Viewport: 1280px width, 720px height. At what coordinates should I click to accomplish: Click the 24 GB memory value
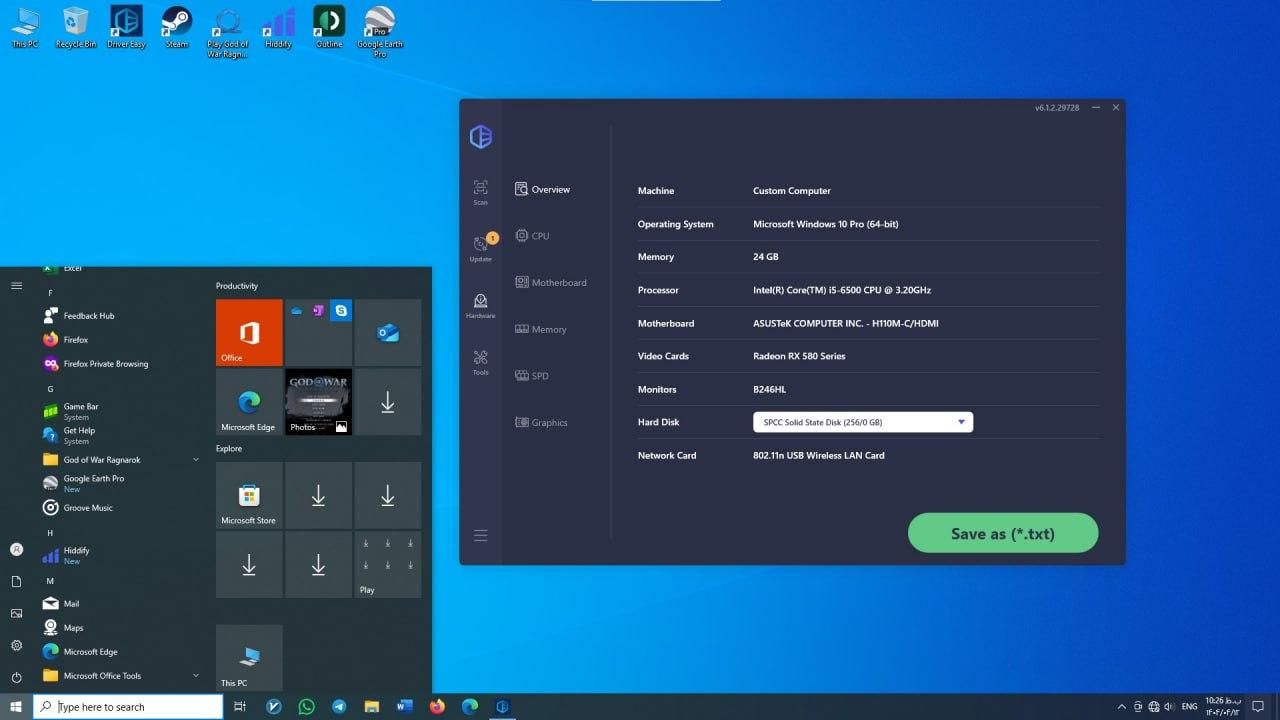pos(766,257)
